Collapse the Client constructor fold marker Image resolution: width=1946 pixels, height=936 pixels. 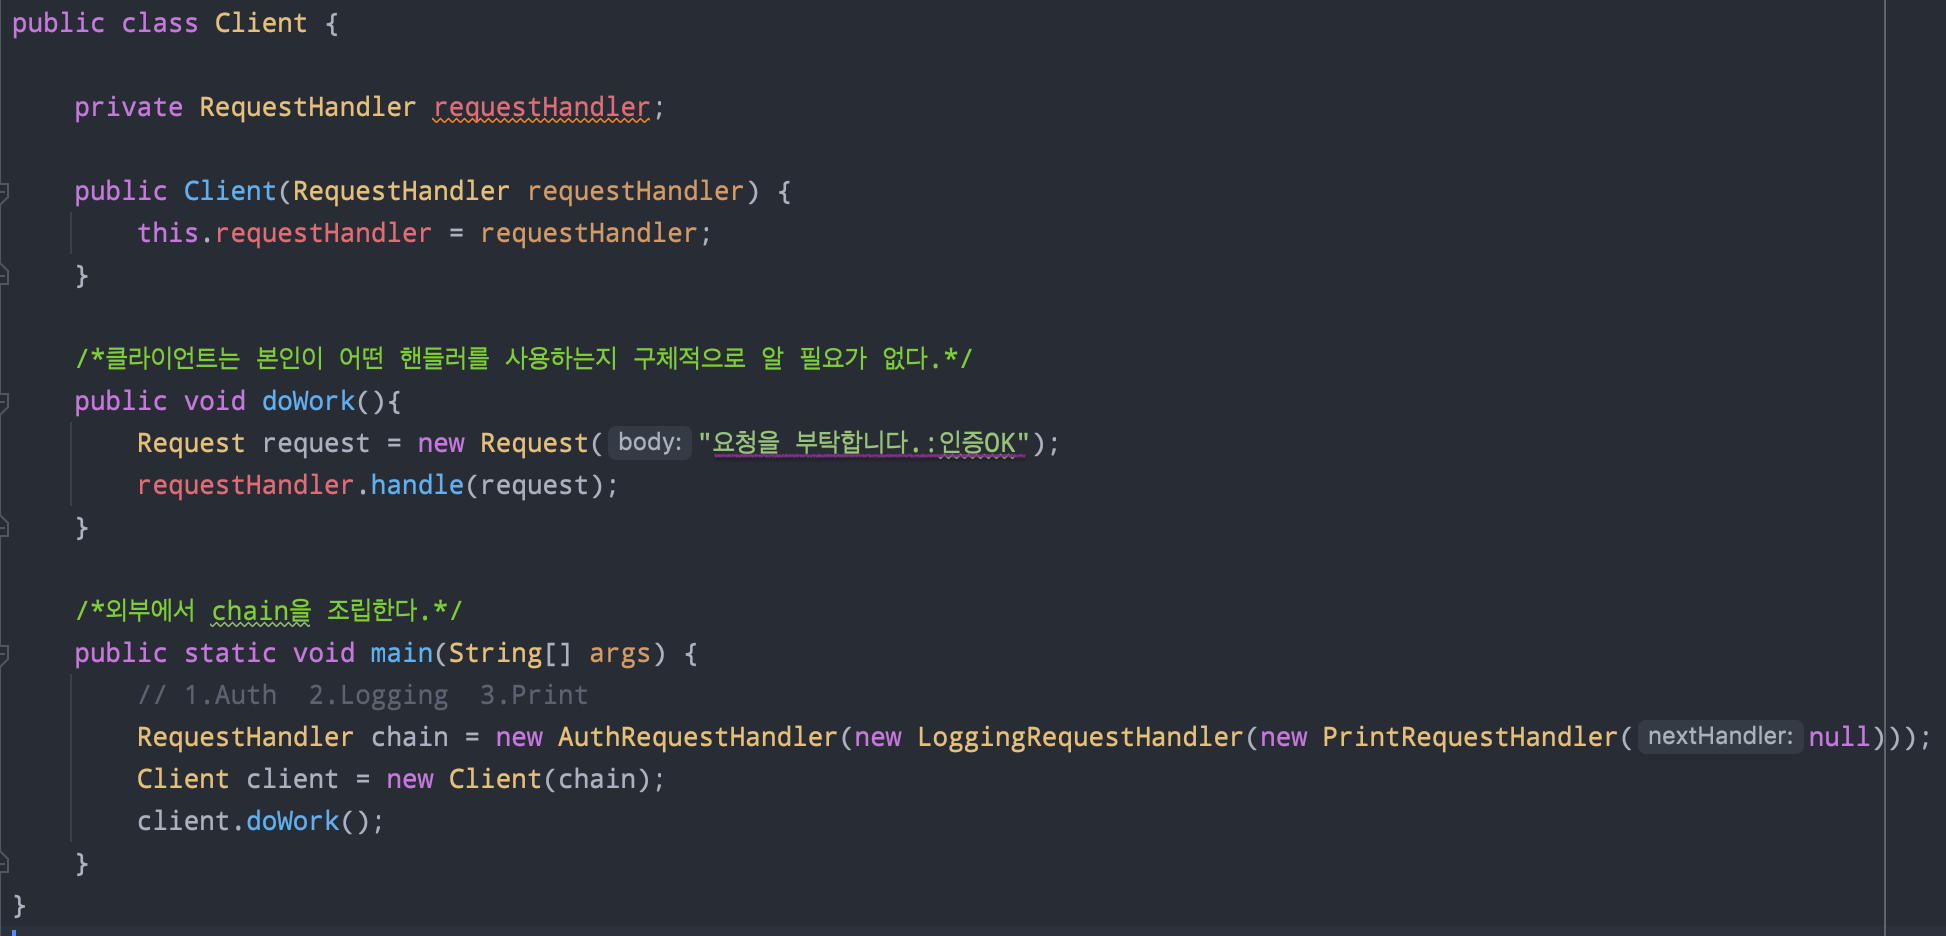pos(5,191)
